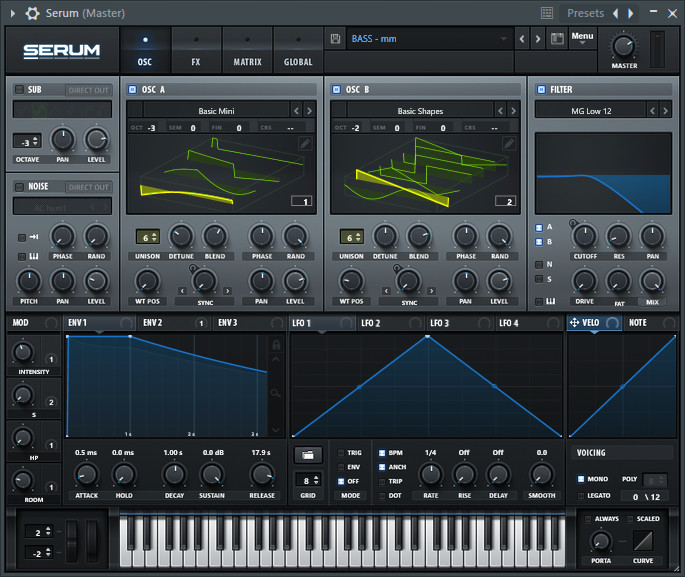Enable LFO TRIG mode
The image size is (685, 577).
coord(341,453)
